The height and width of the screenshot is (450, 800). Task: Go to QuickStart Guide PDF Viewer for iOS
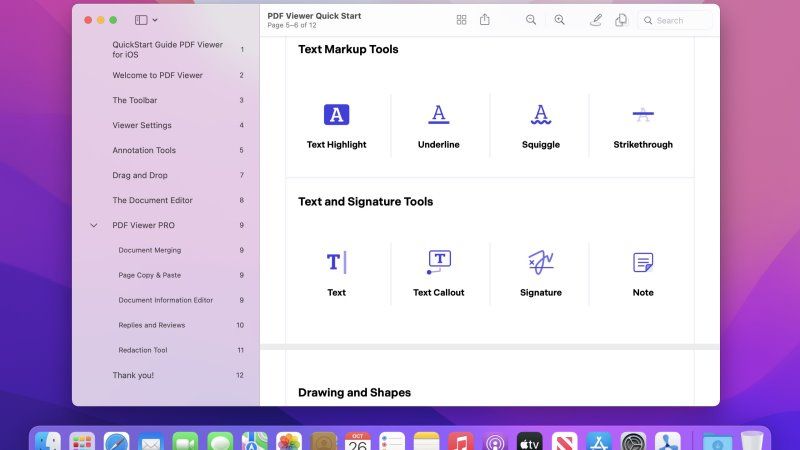pos(167,49)
